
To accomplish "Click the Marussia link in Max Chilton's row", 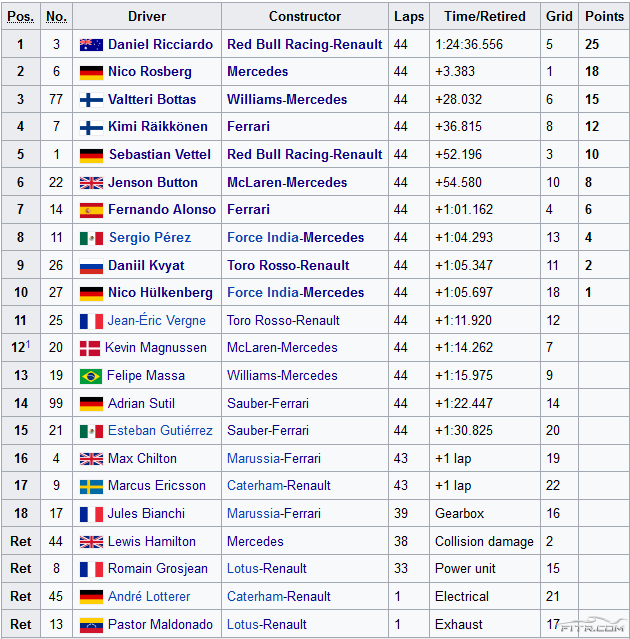I will pos(253,459).
